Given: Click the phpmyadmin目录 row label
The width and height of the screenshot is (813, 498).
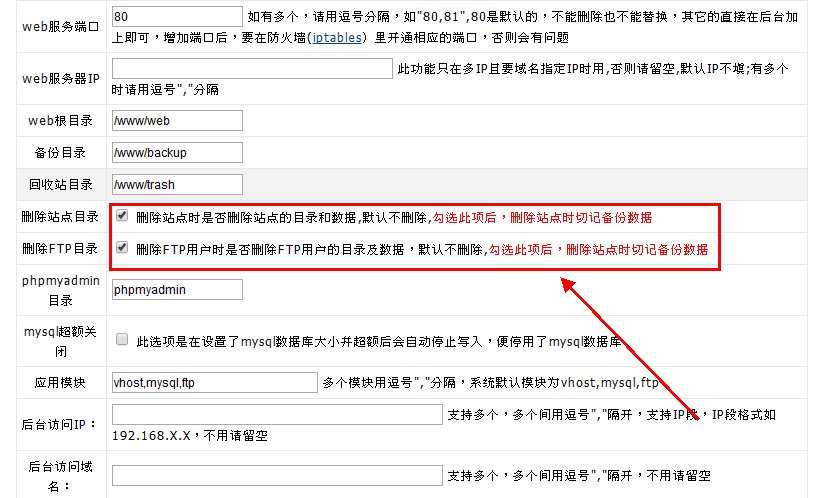Looking at the screenshot, I should (59, 290).
